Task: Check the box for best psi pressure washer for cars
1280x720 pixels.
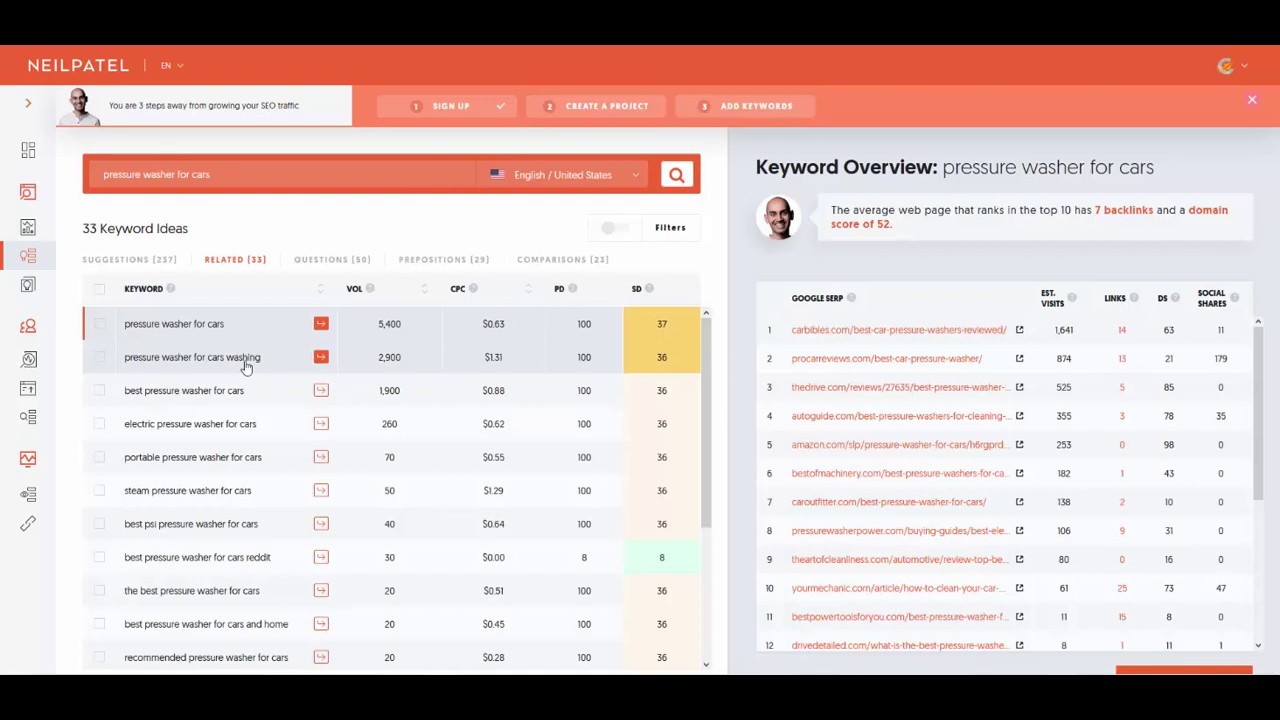Action: [99, 524]
